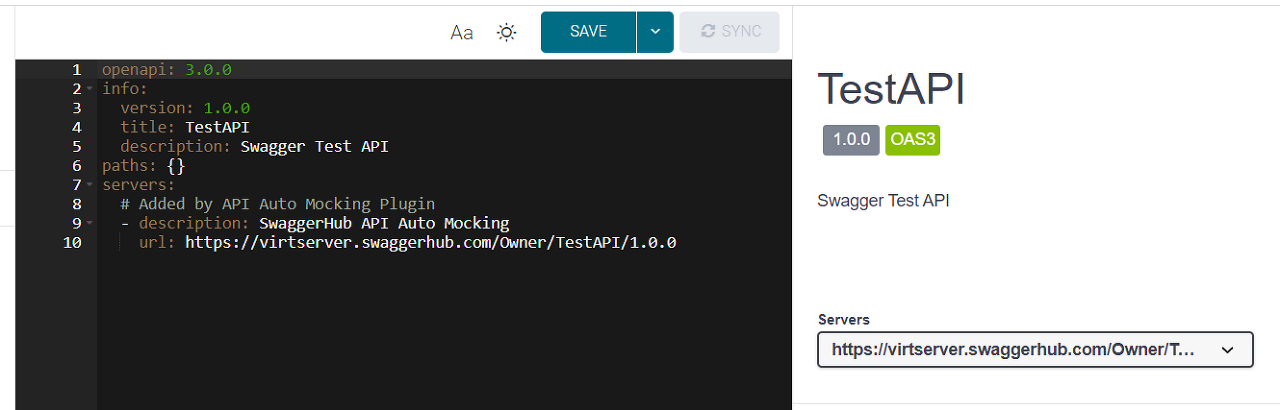1280x410 pixels.
Task: Click the servers: key on line 7
Action: point(139,185)
